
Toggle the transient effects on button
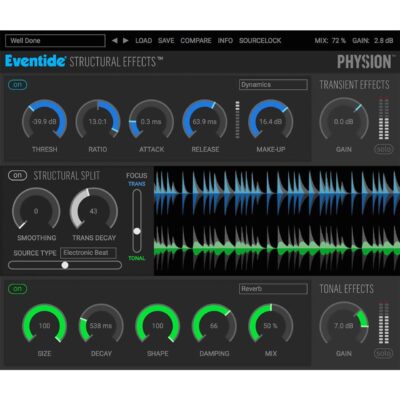(x=17, y=85)
